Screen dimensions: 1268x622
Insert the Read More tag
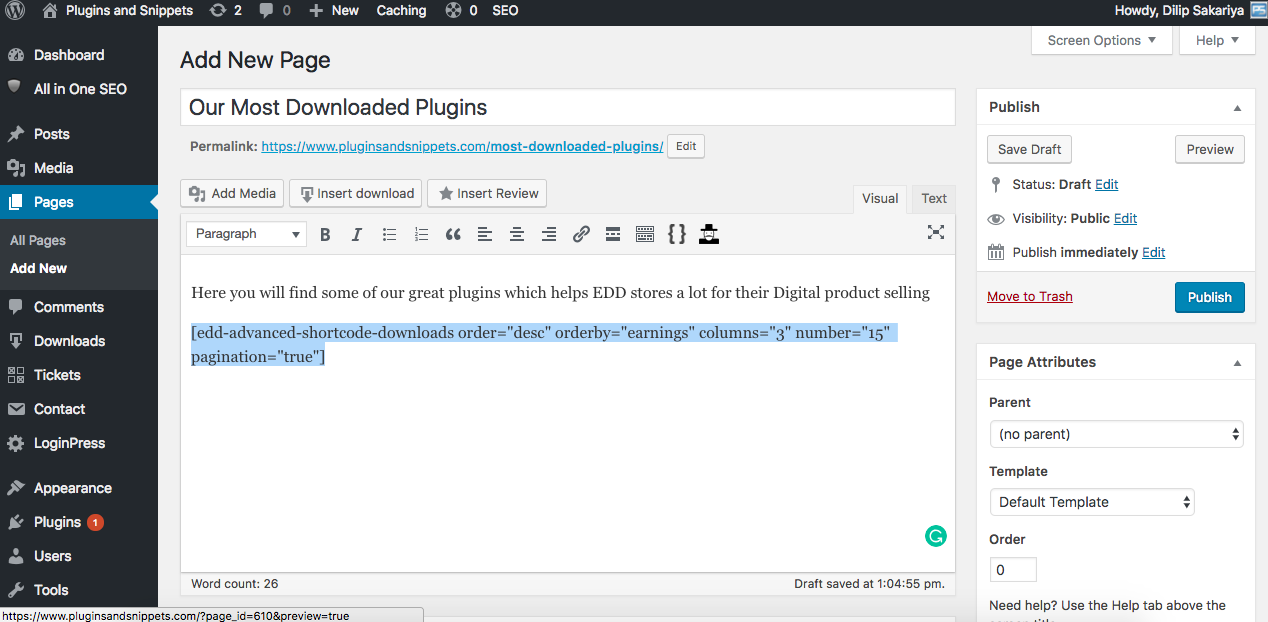point(613,234)
